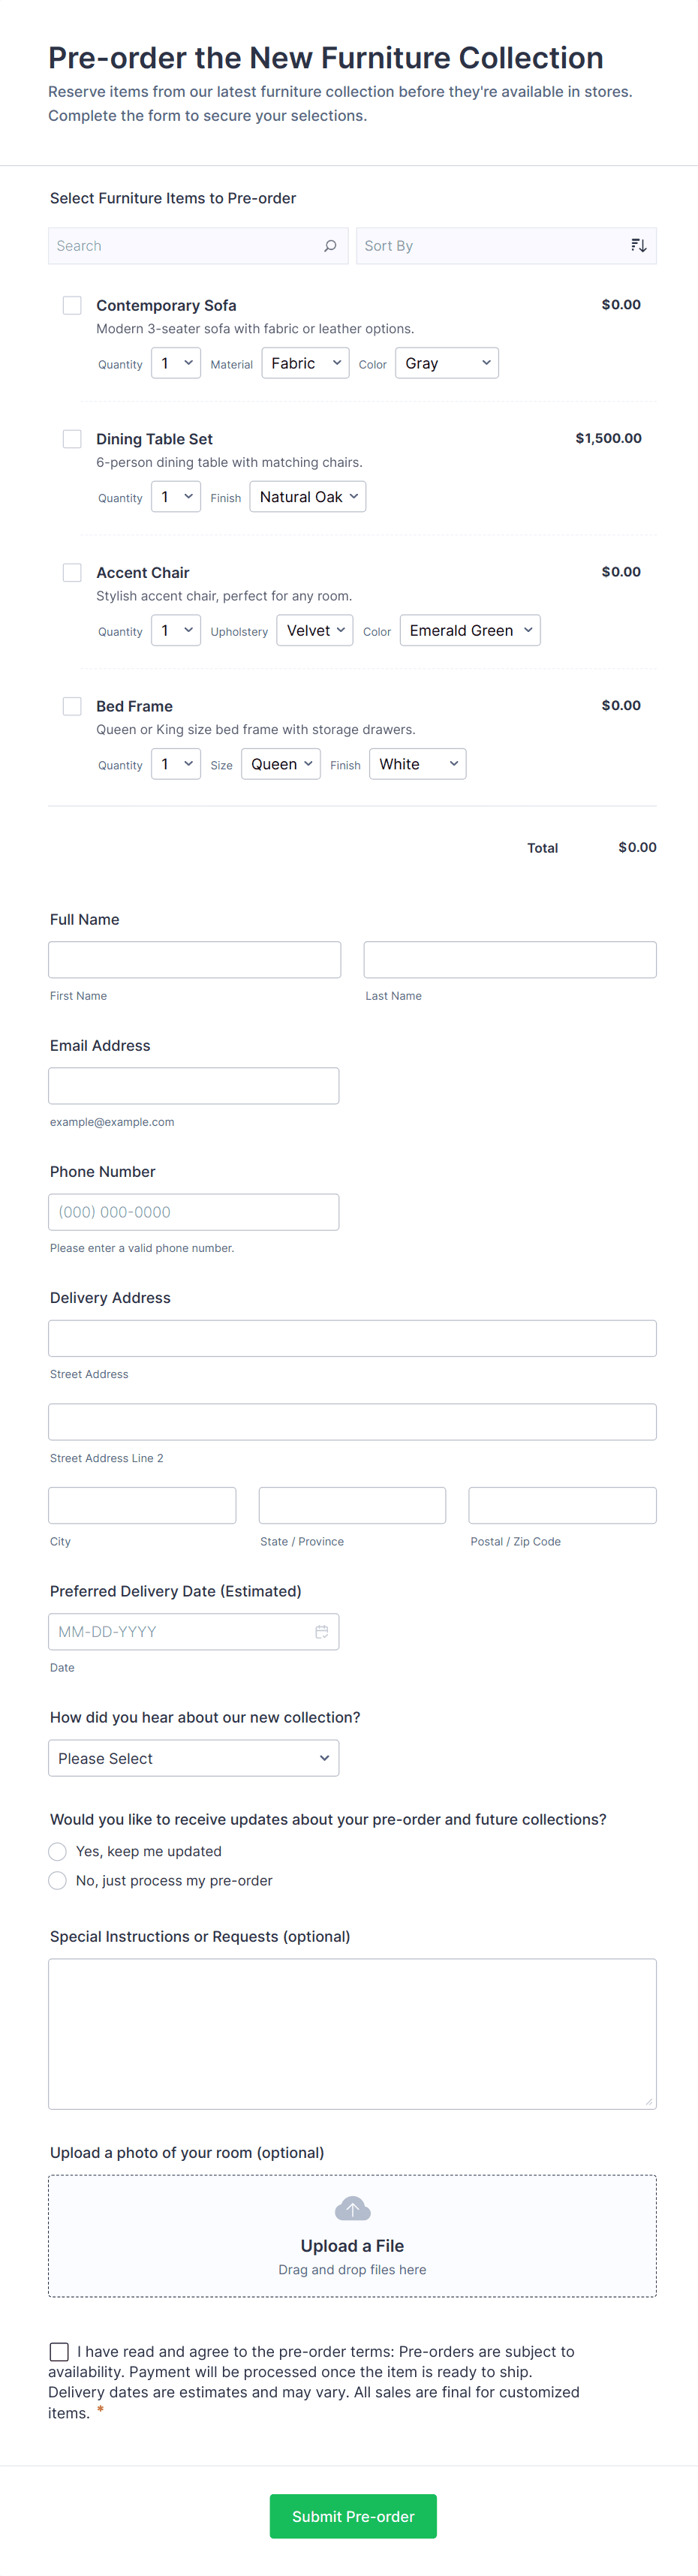Expand the Natural Oak finish dropdown
The height and width of the screenshot is (2576, 698).
pyautogui.click(x=307, y=497)
